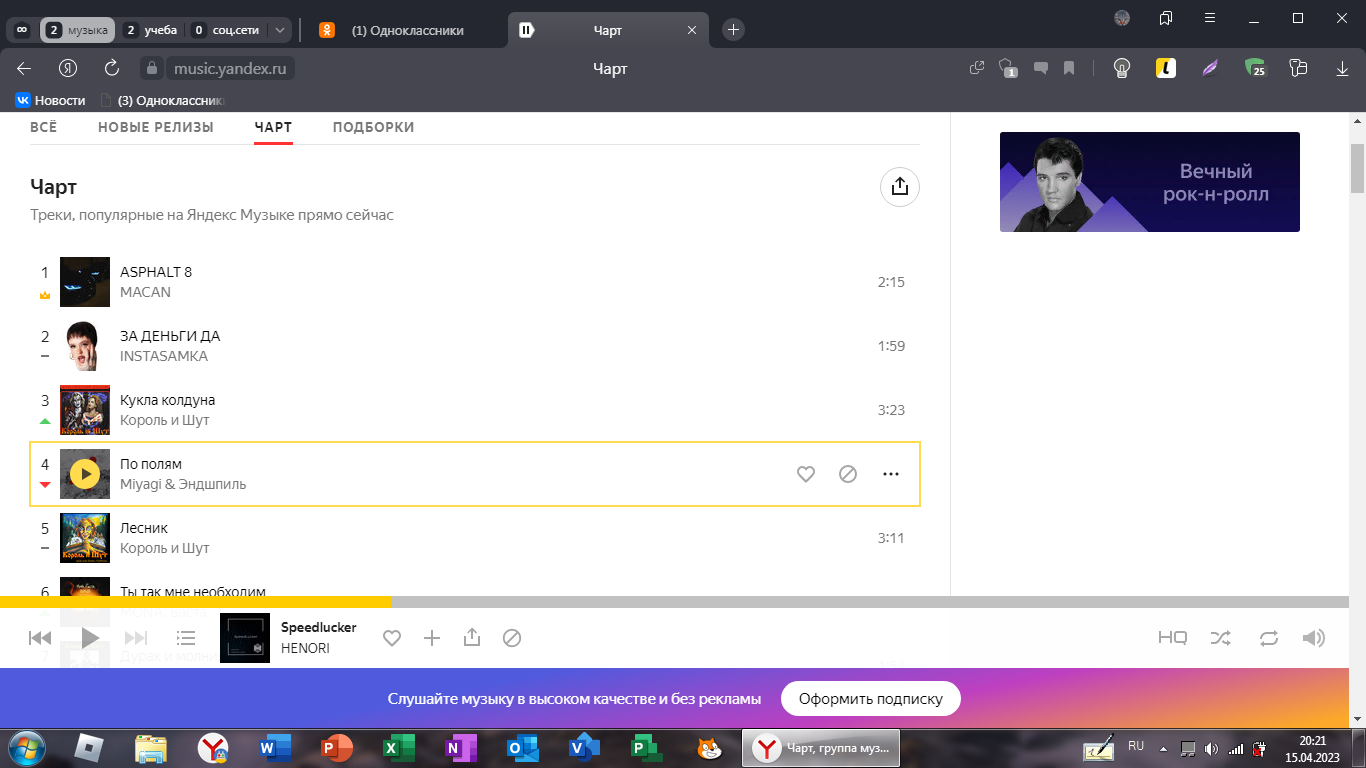
Task: Select the соц.сети tab group
Action: 228,30
